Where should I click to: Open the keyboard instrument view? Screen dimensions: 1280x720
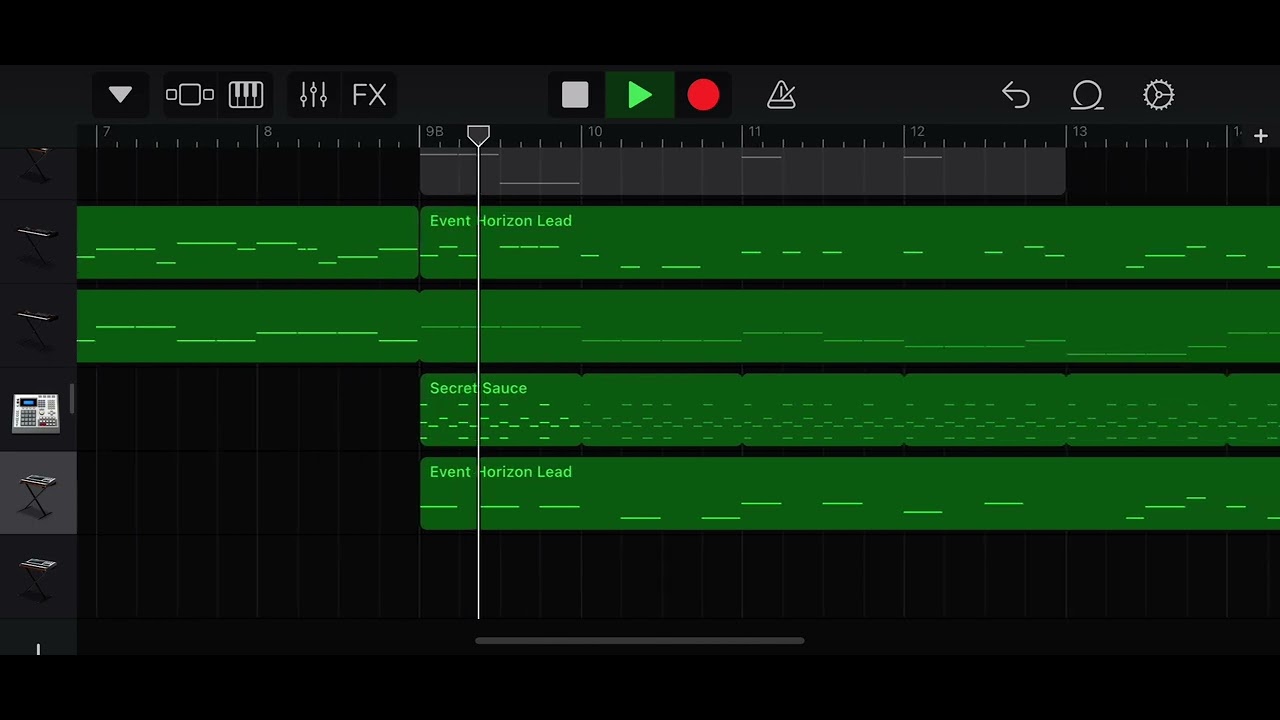[246, 95]
